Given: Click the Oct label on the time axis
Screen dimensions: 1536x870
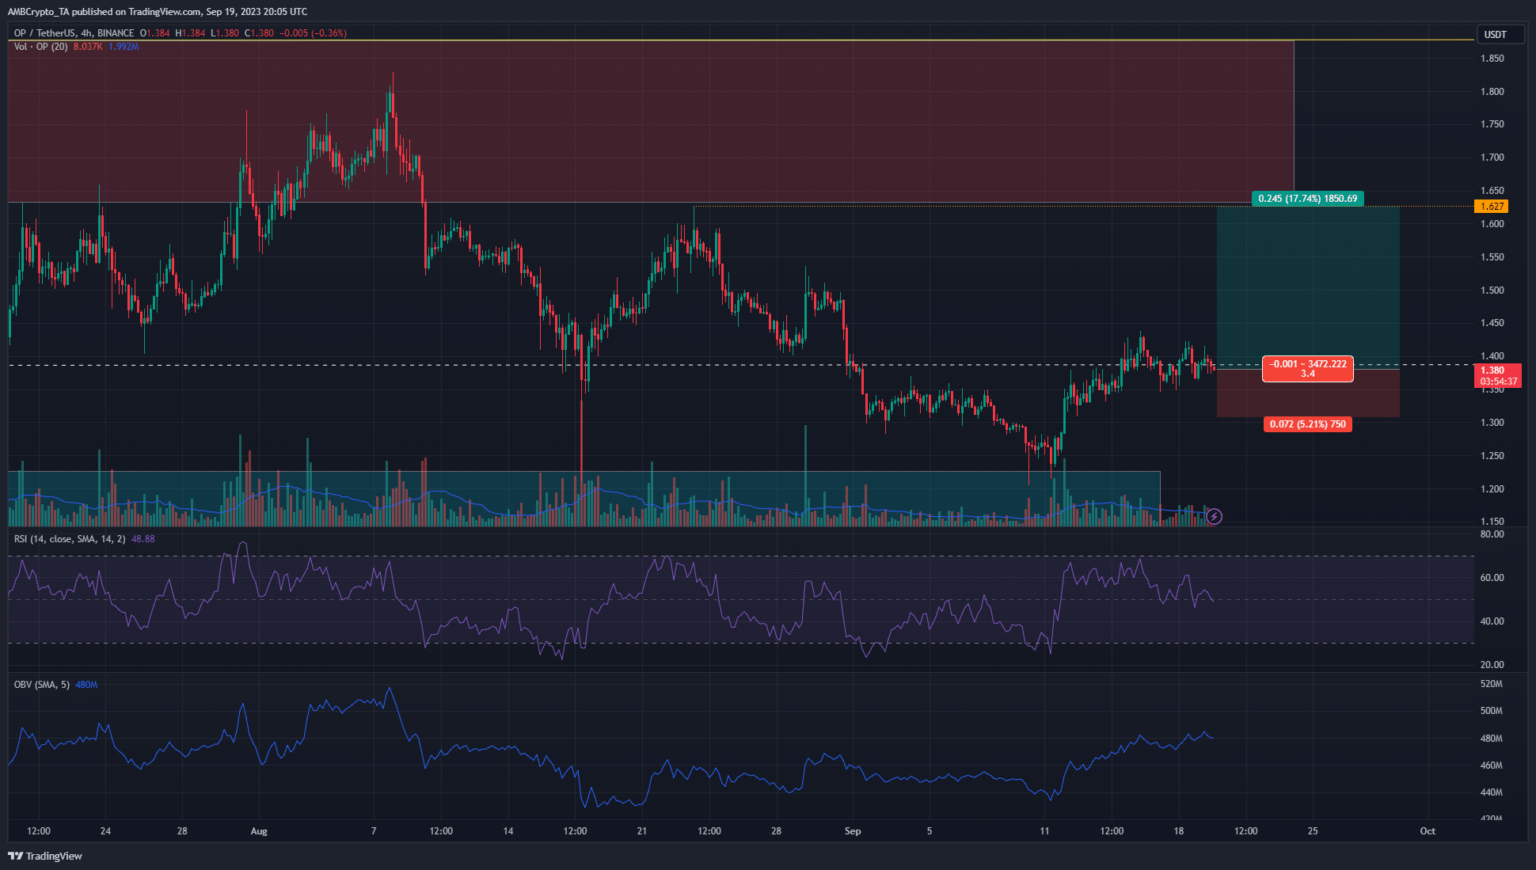Looking at the screenshot, I should point(1427,831).
